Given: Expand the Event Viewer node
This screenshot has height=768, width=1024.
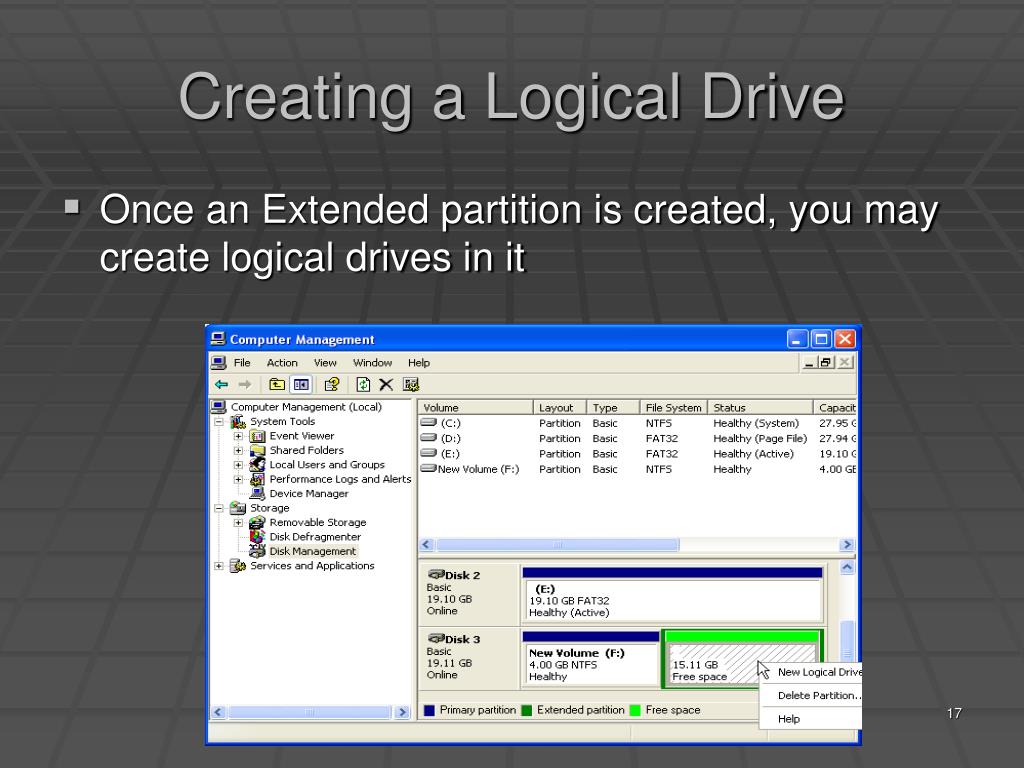Looking at the screenshot, I should [x=238, y=436].
